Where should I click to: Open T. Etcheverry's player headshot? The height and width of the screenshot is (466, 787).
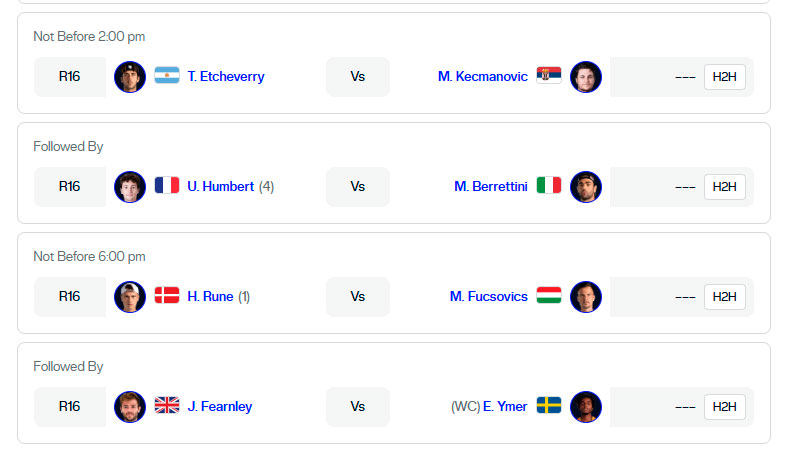point(130,76)
